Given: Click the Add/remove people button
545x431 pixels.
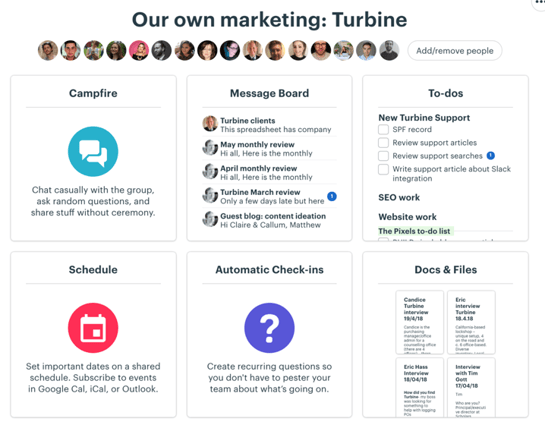Looking at the screenshot, I should pos(455,51).
